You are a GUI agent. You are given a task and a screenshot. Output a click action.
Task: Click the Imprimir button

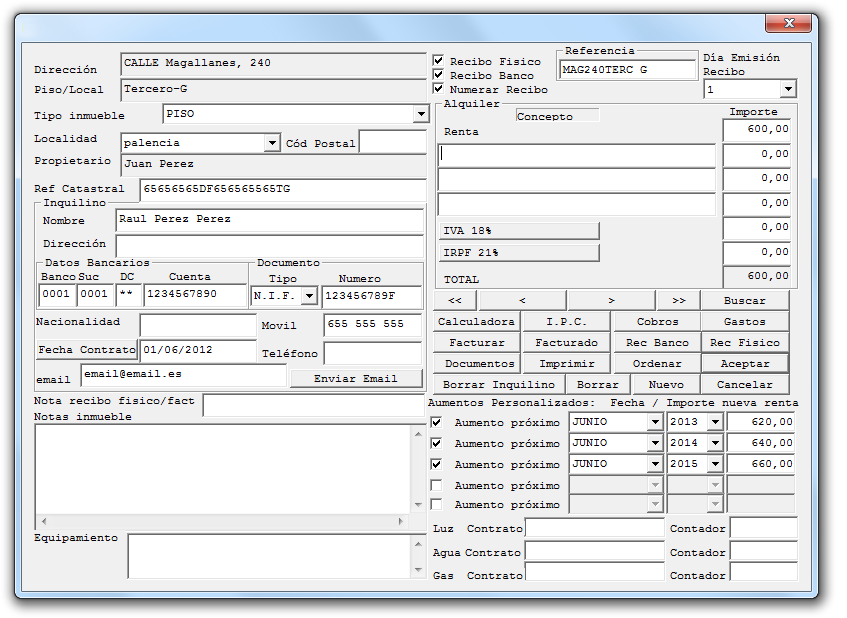click(x=566, y=364)
